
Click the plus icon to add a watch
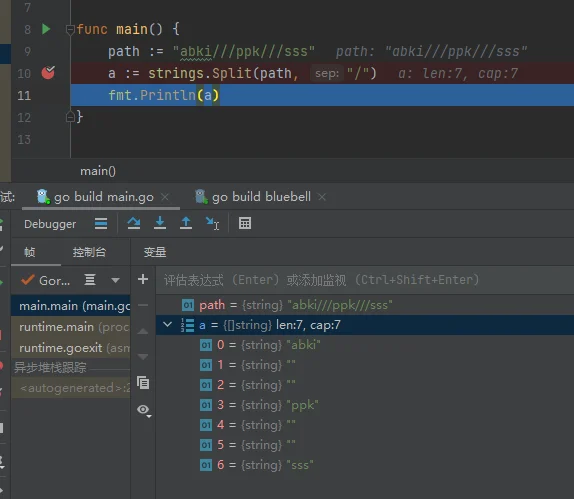(x=143, y=279)
